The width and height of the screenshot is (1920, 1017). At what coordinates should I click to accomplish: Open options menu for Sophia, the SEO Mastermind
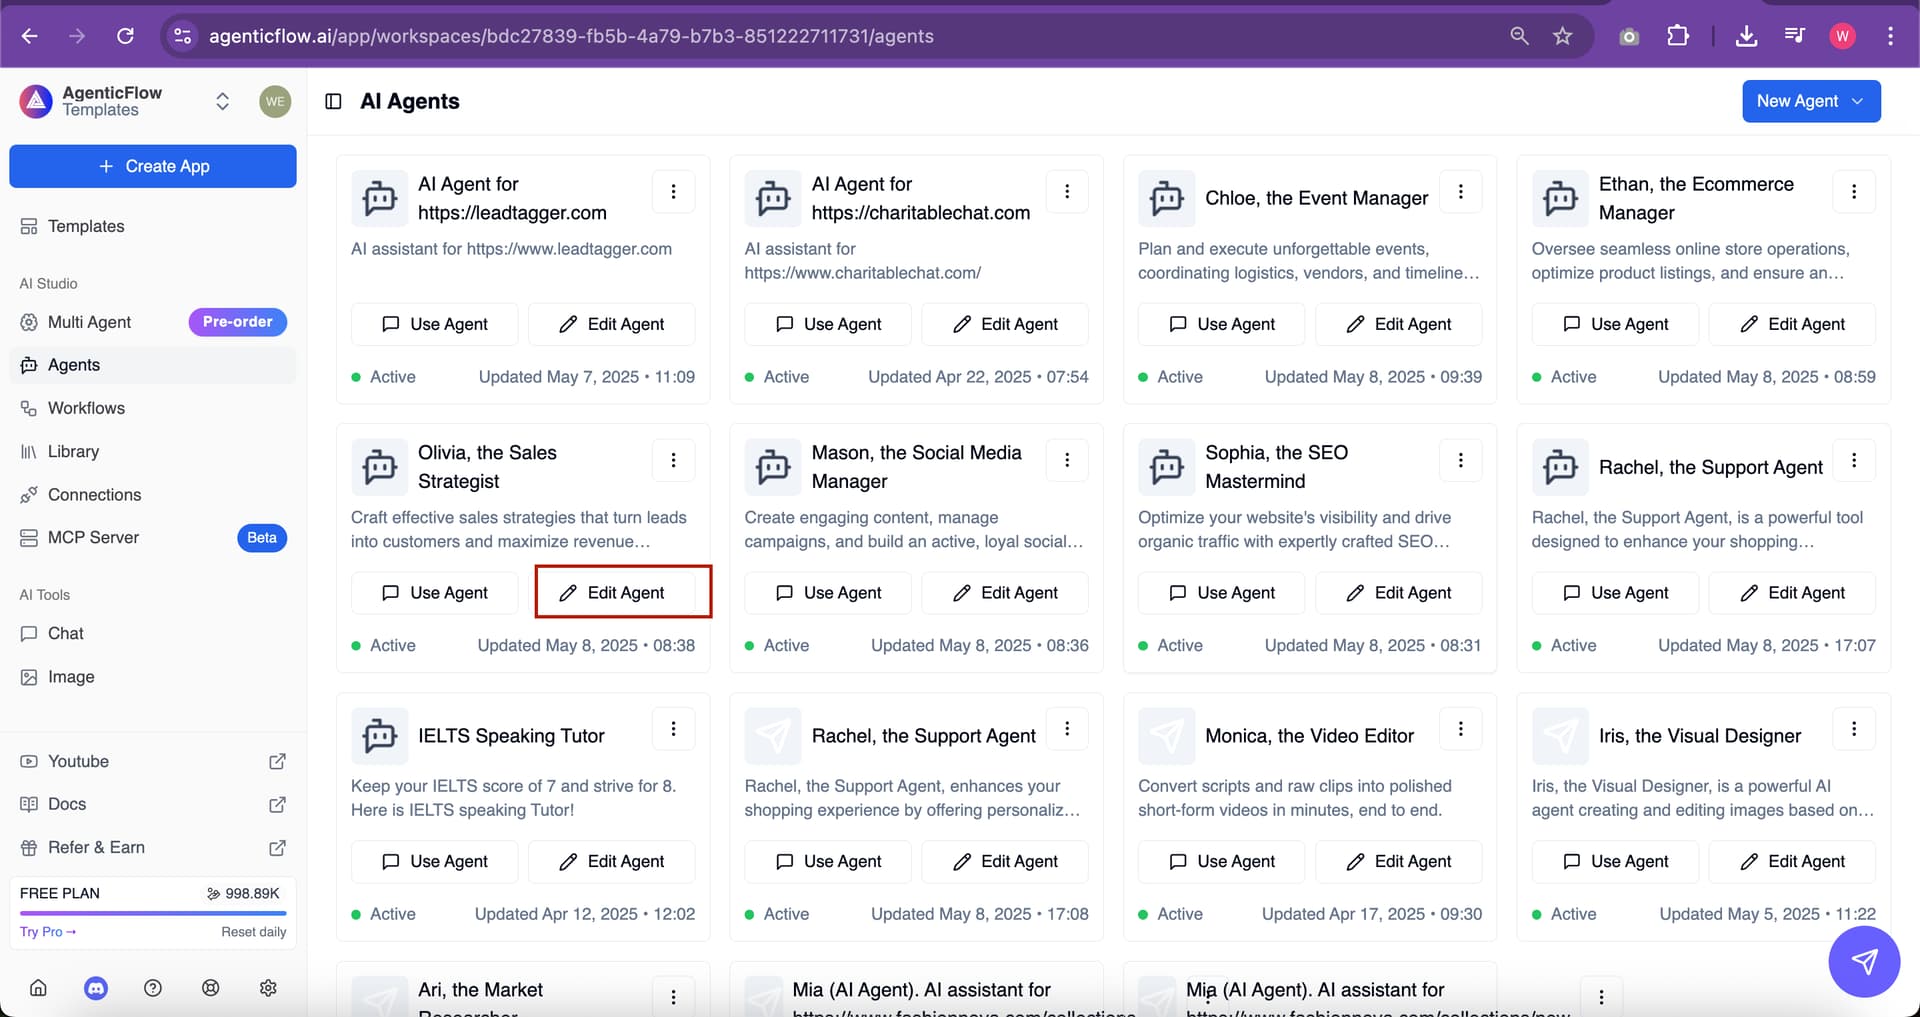(x=1460, y=460)
